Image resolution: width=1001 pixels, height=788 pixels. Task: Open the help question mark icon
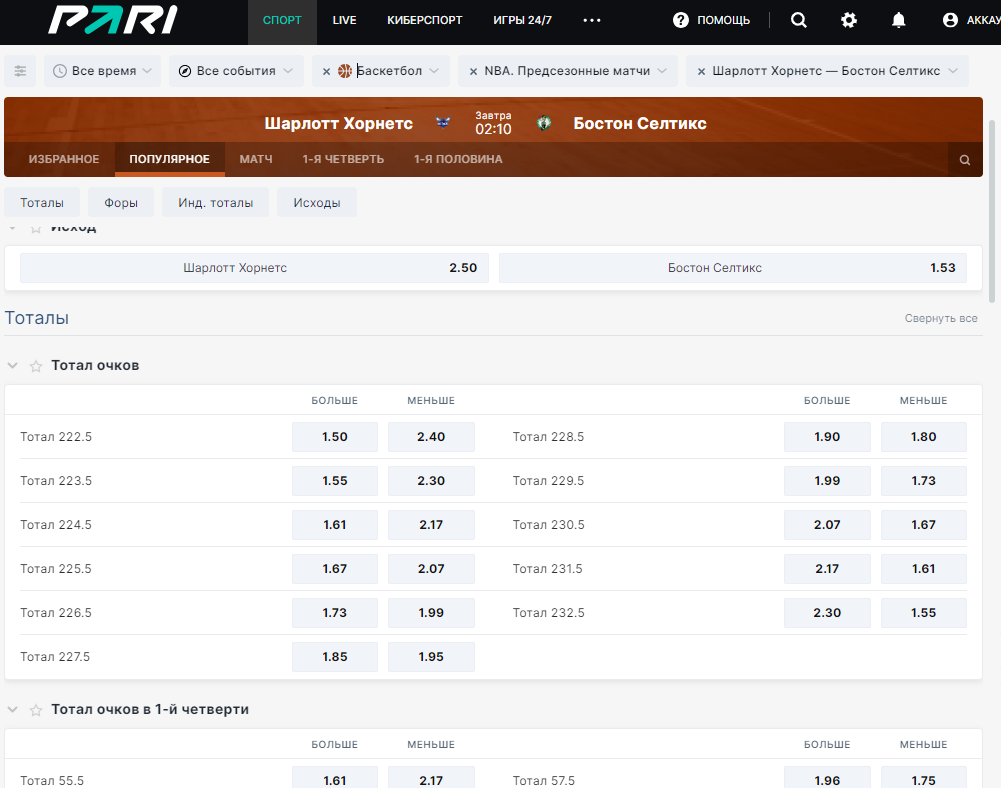point(681,20)
